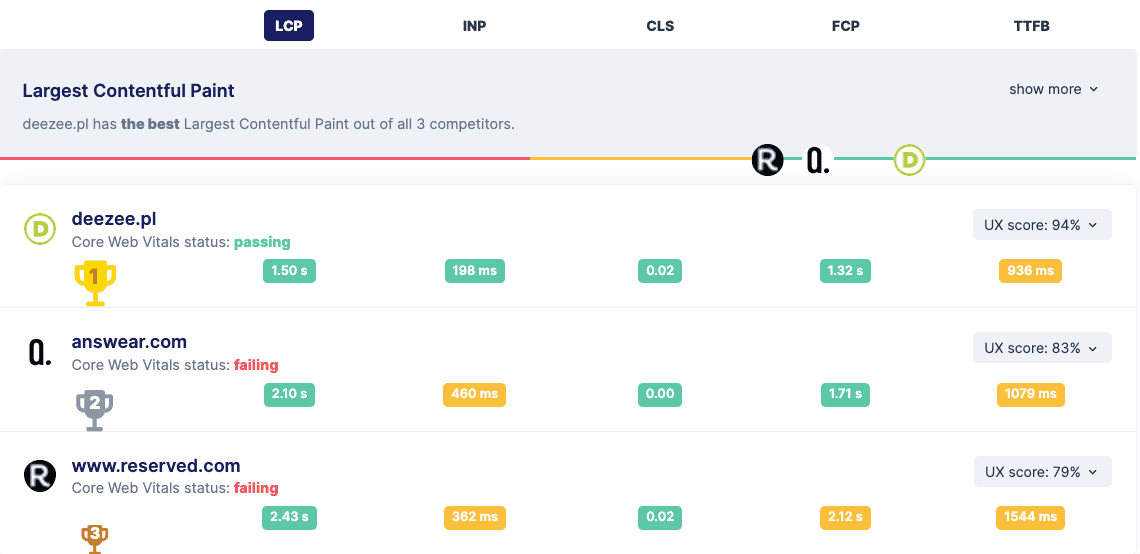Switch to the CLS tab
This screenshot has width=1140, height=554.
pos(660,26)
